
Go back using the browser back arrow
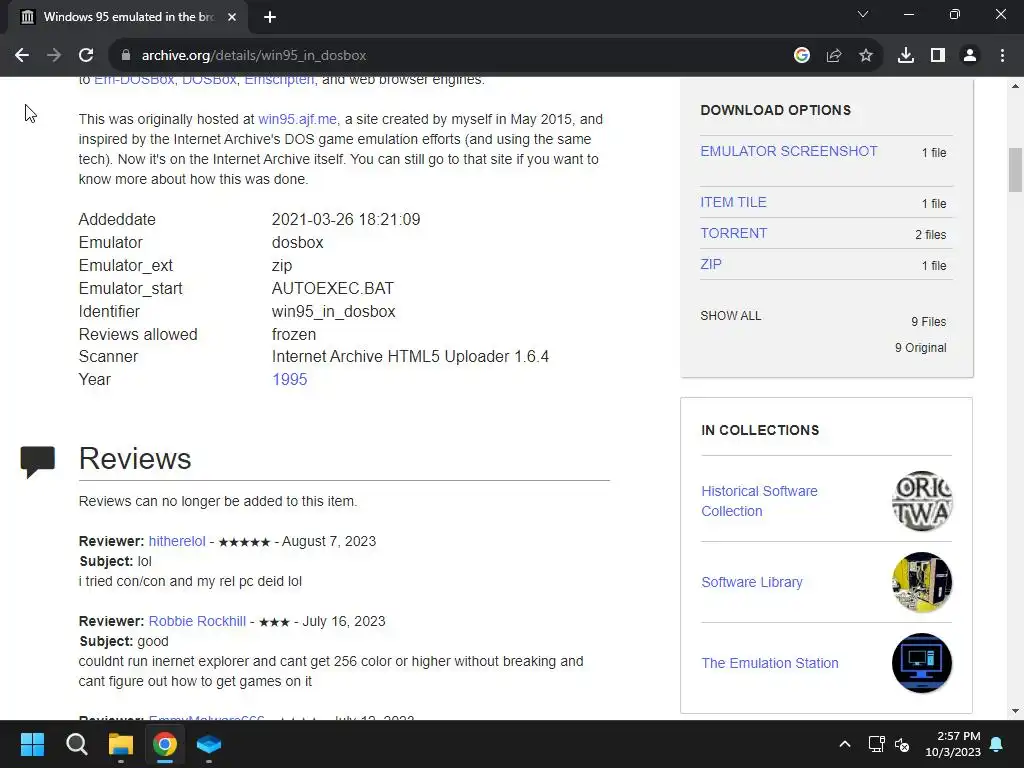[x=22, y=56]
